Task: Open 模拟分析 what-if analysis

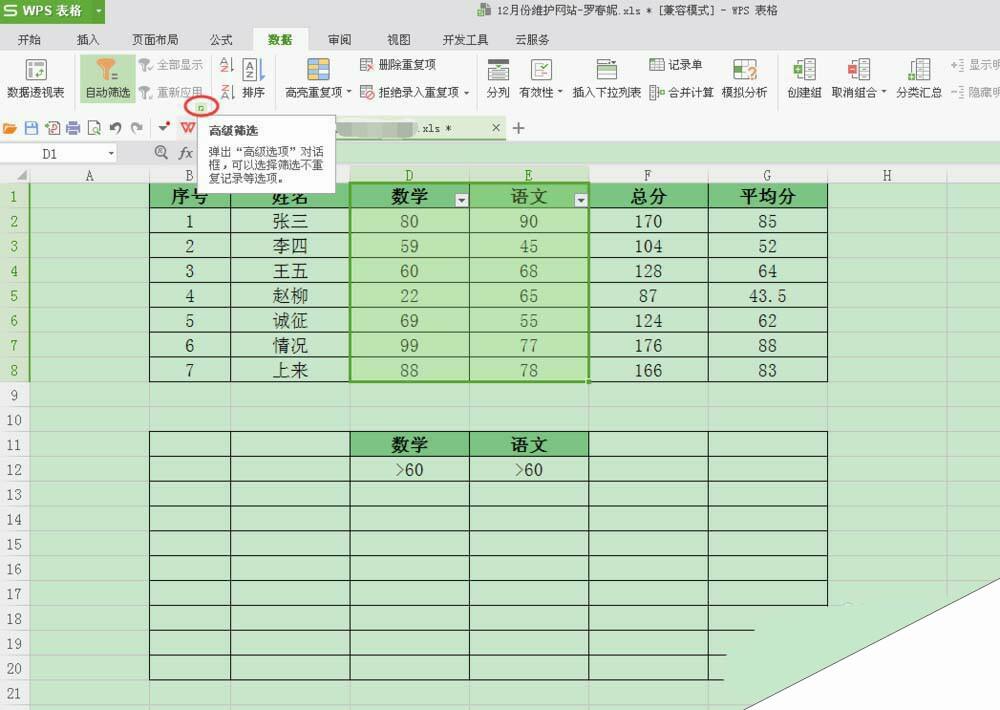Action: pos(744,78)
